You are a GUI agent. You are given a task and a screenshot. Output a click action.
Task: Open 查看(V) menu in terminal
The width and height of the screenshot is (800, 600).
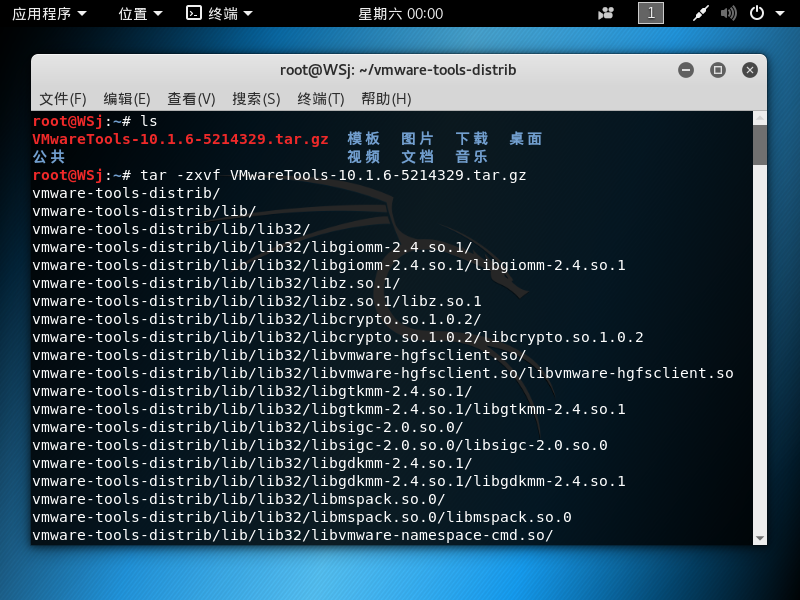(191, 98)
